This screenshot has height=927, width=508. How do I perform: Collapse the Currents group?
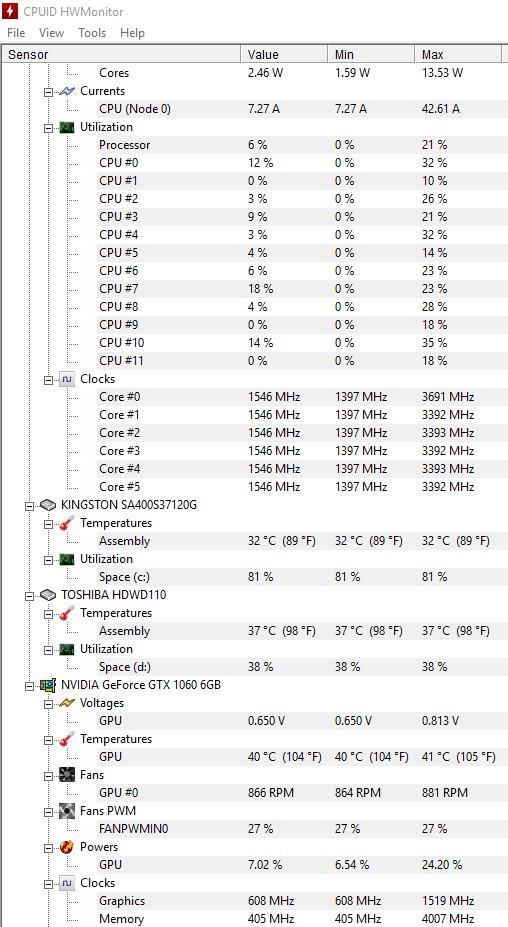[x=48, y=91]
